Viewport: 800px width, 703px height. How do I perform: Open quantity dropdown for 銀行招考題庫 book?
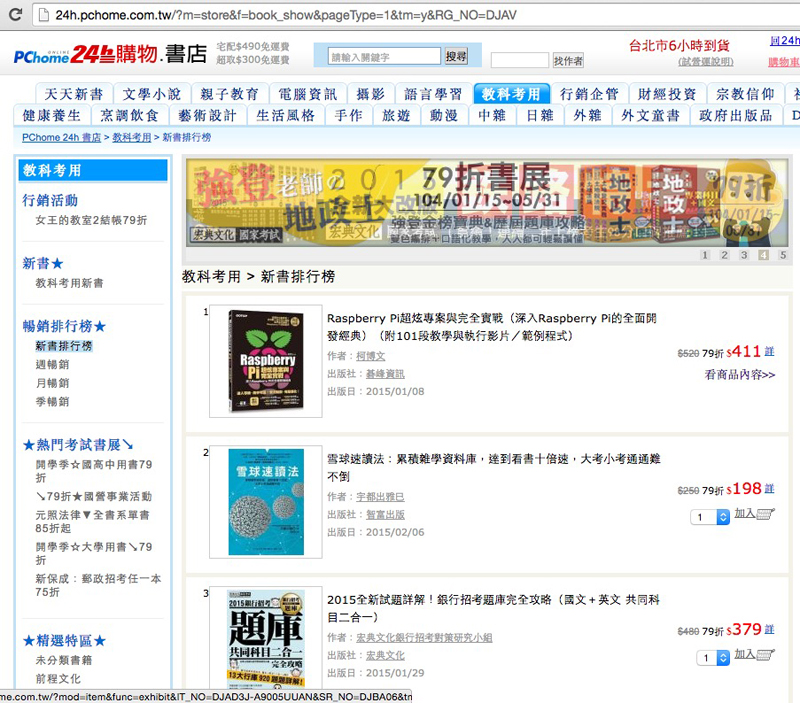tap(713, 658)
